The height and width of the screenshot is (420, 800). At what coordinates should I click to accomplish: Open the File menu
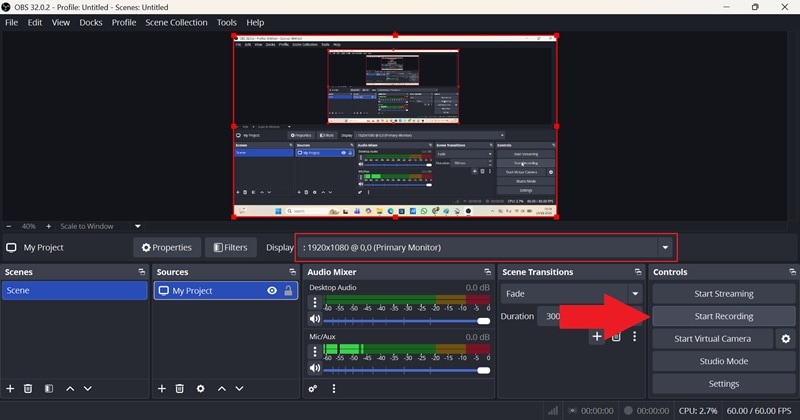11,22
